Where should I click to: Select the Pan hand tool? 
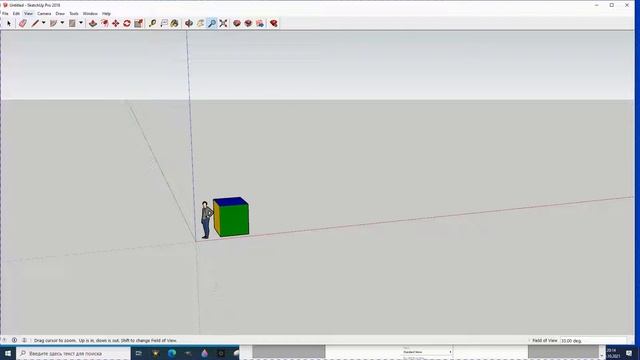point(200,24)
